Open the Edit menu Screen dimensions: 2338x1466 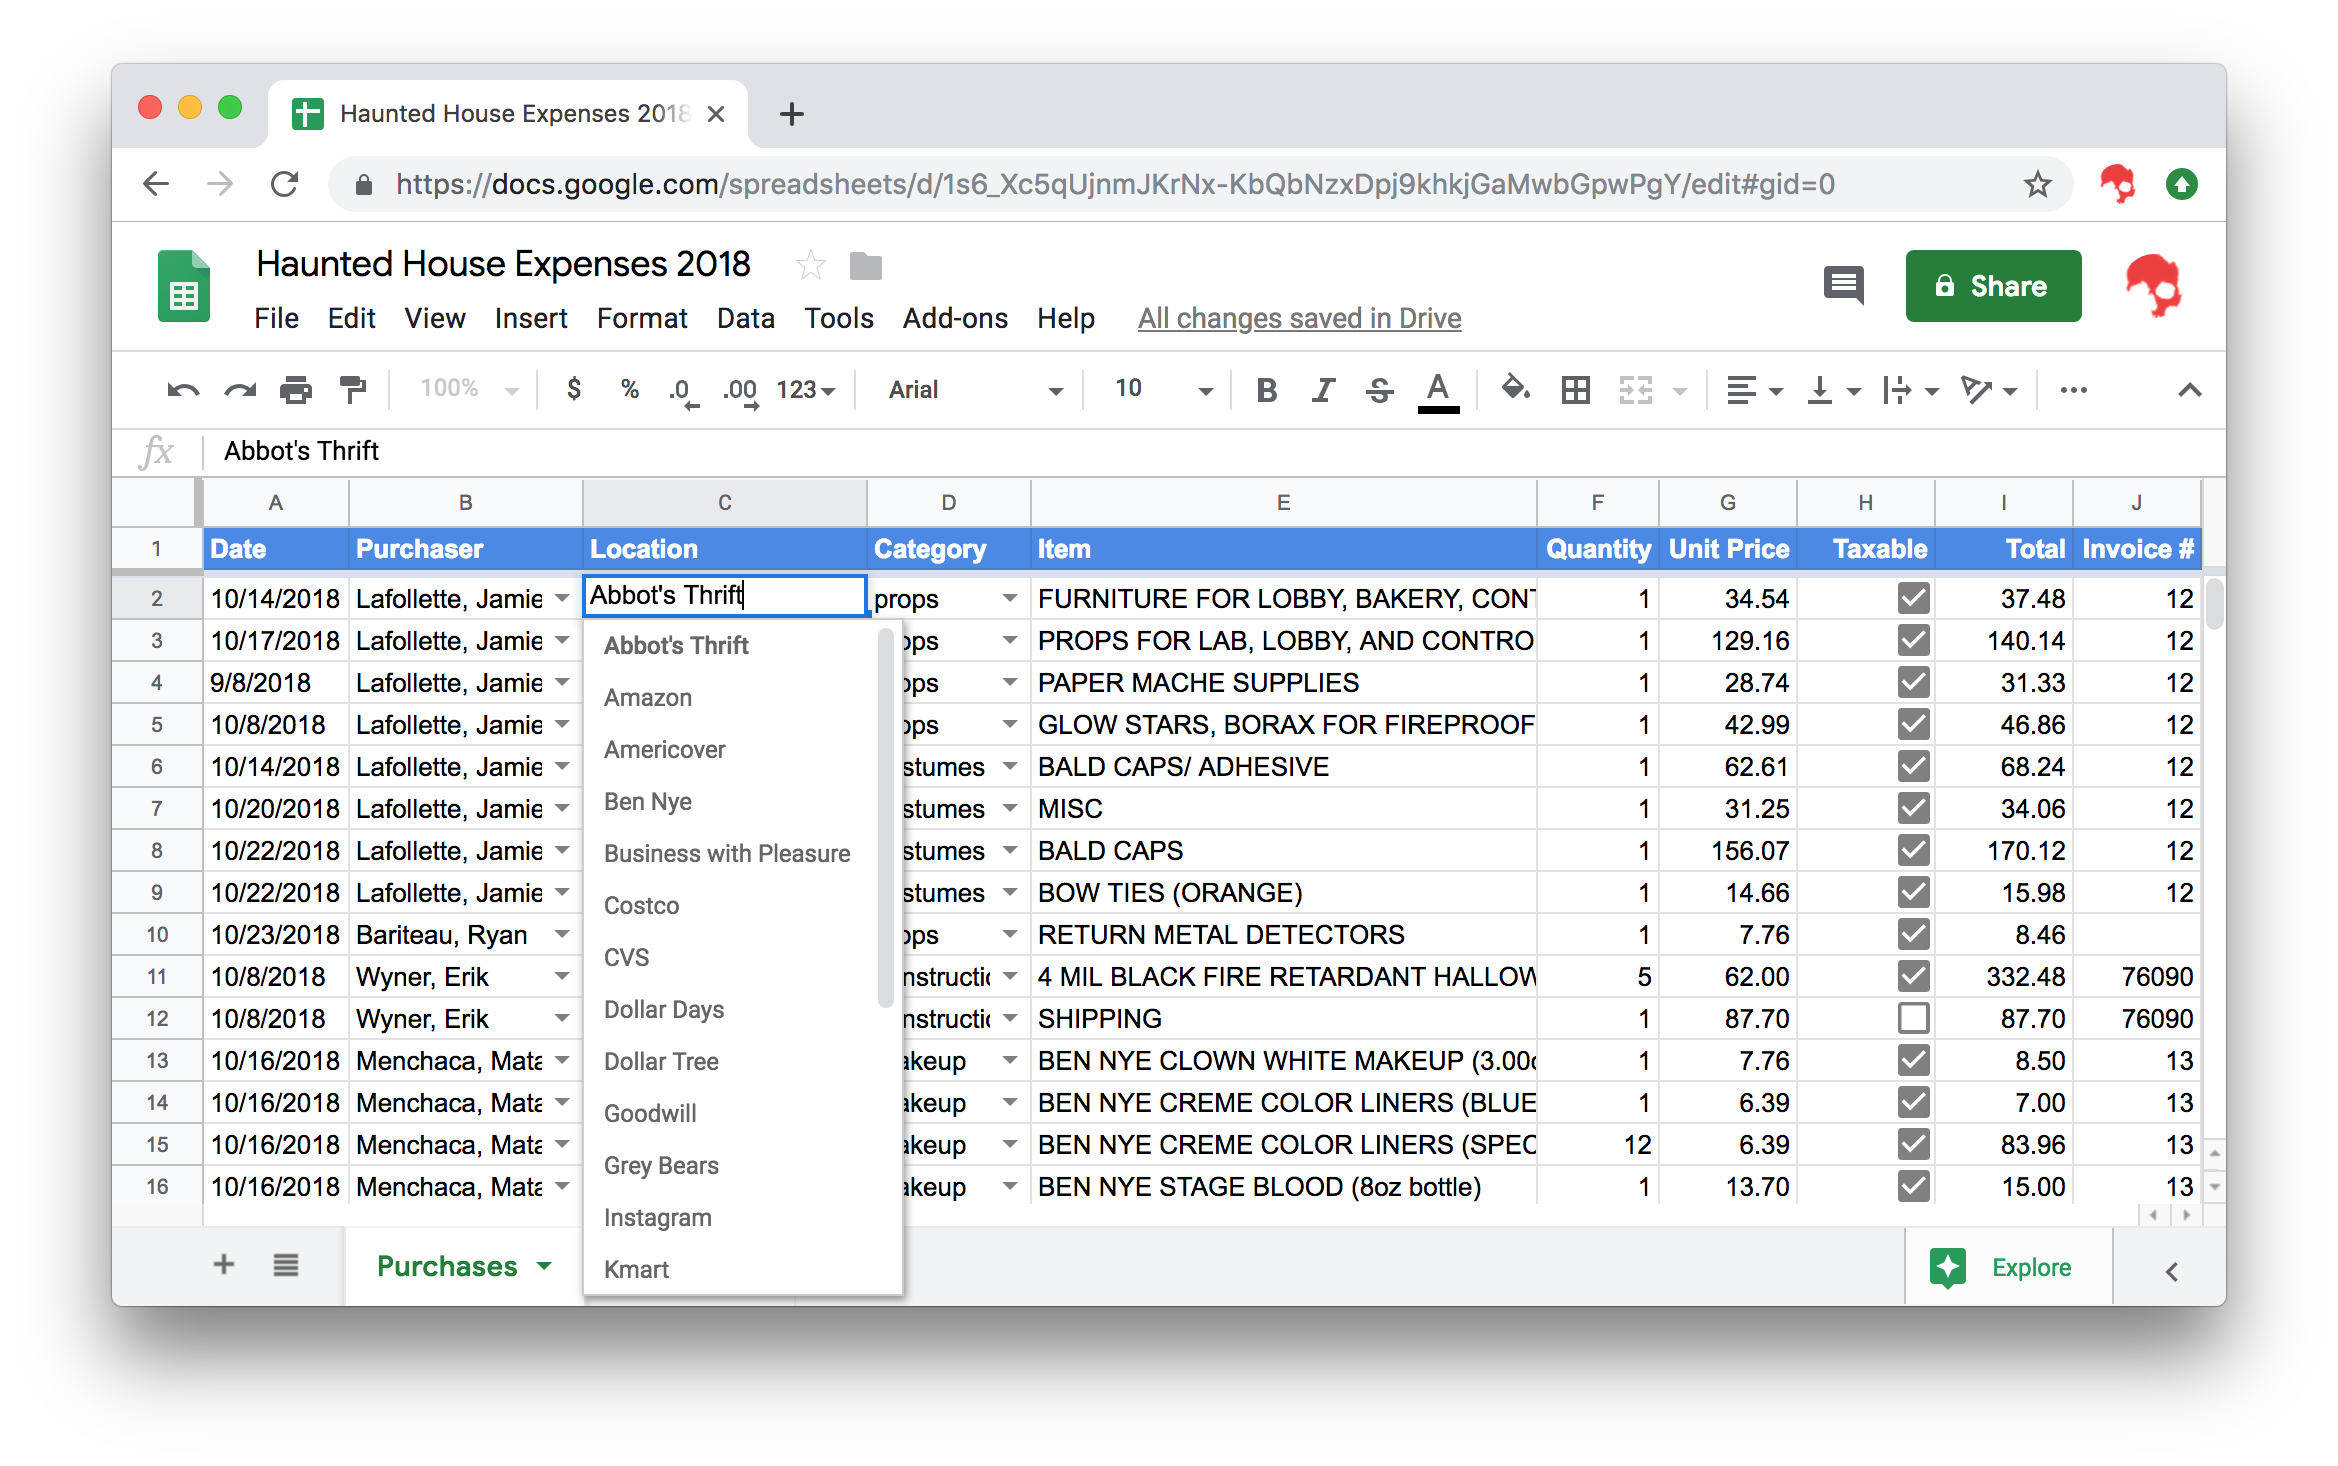click(351, 318)
